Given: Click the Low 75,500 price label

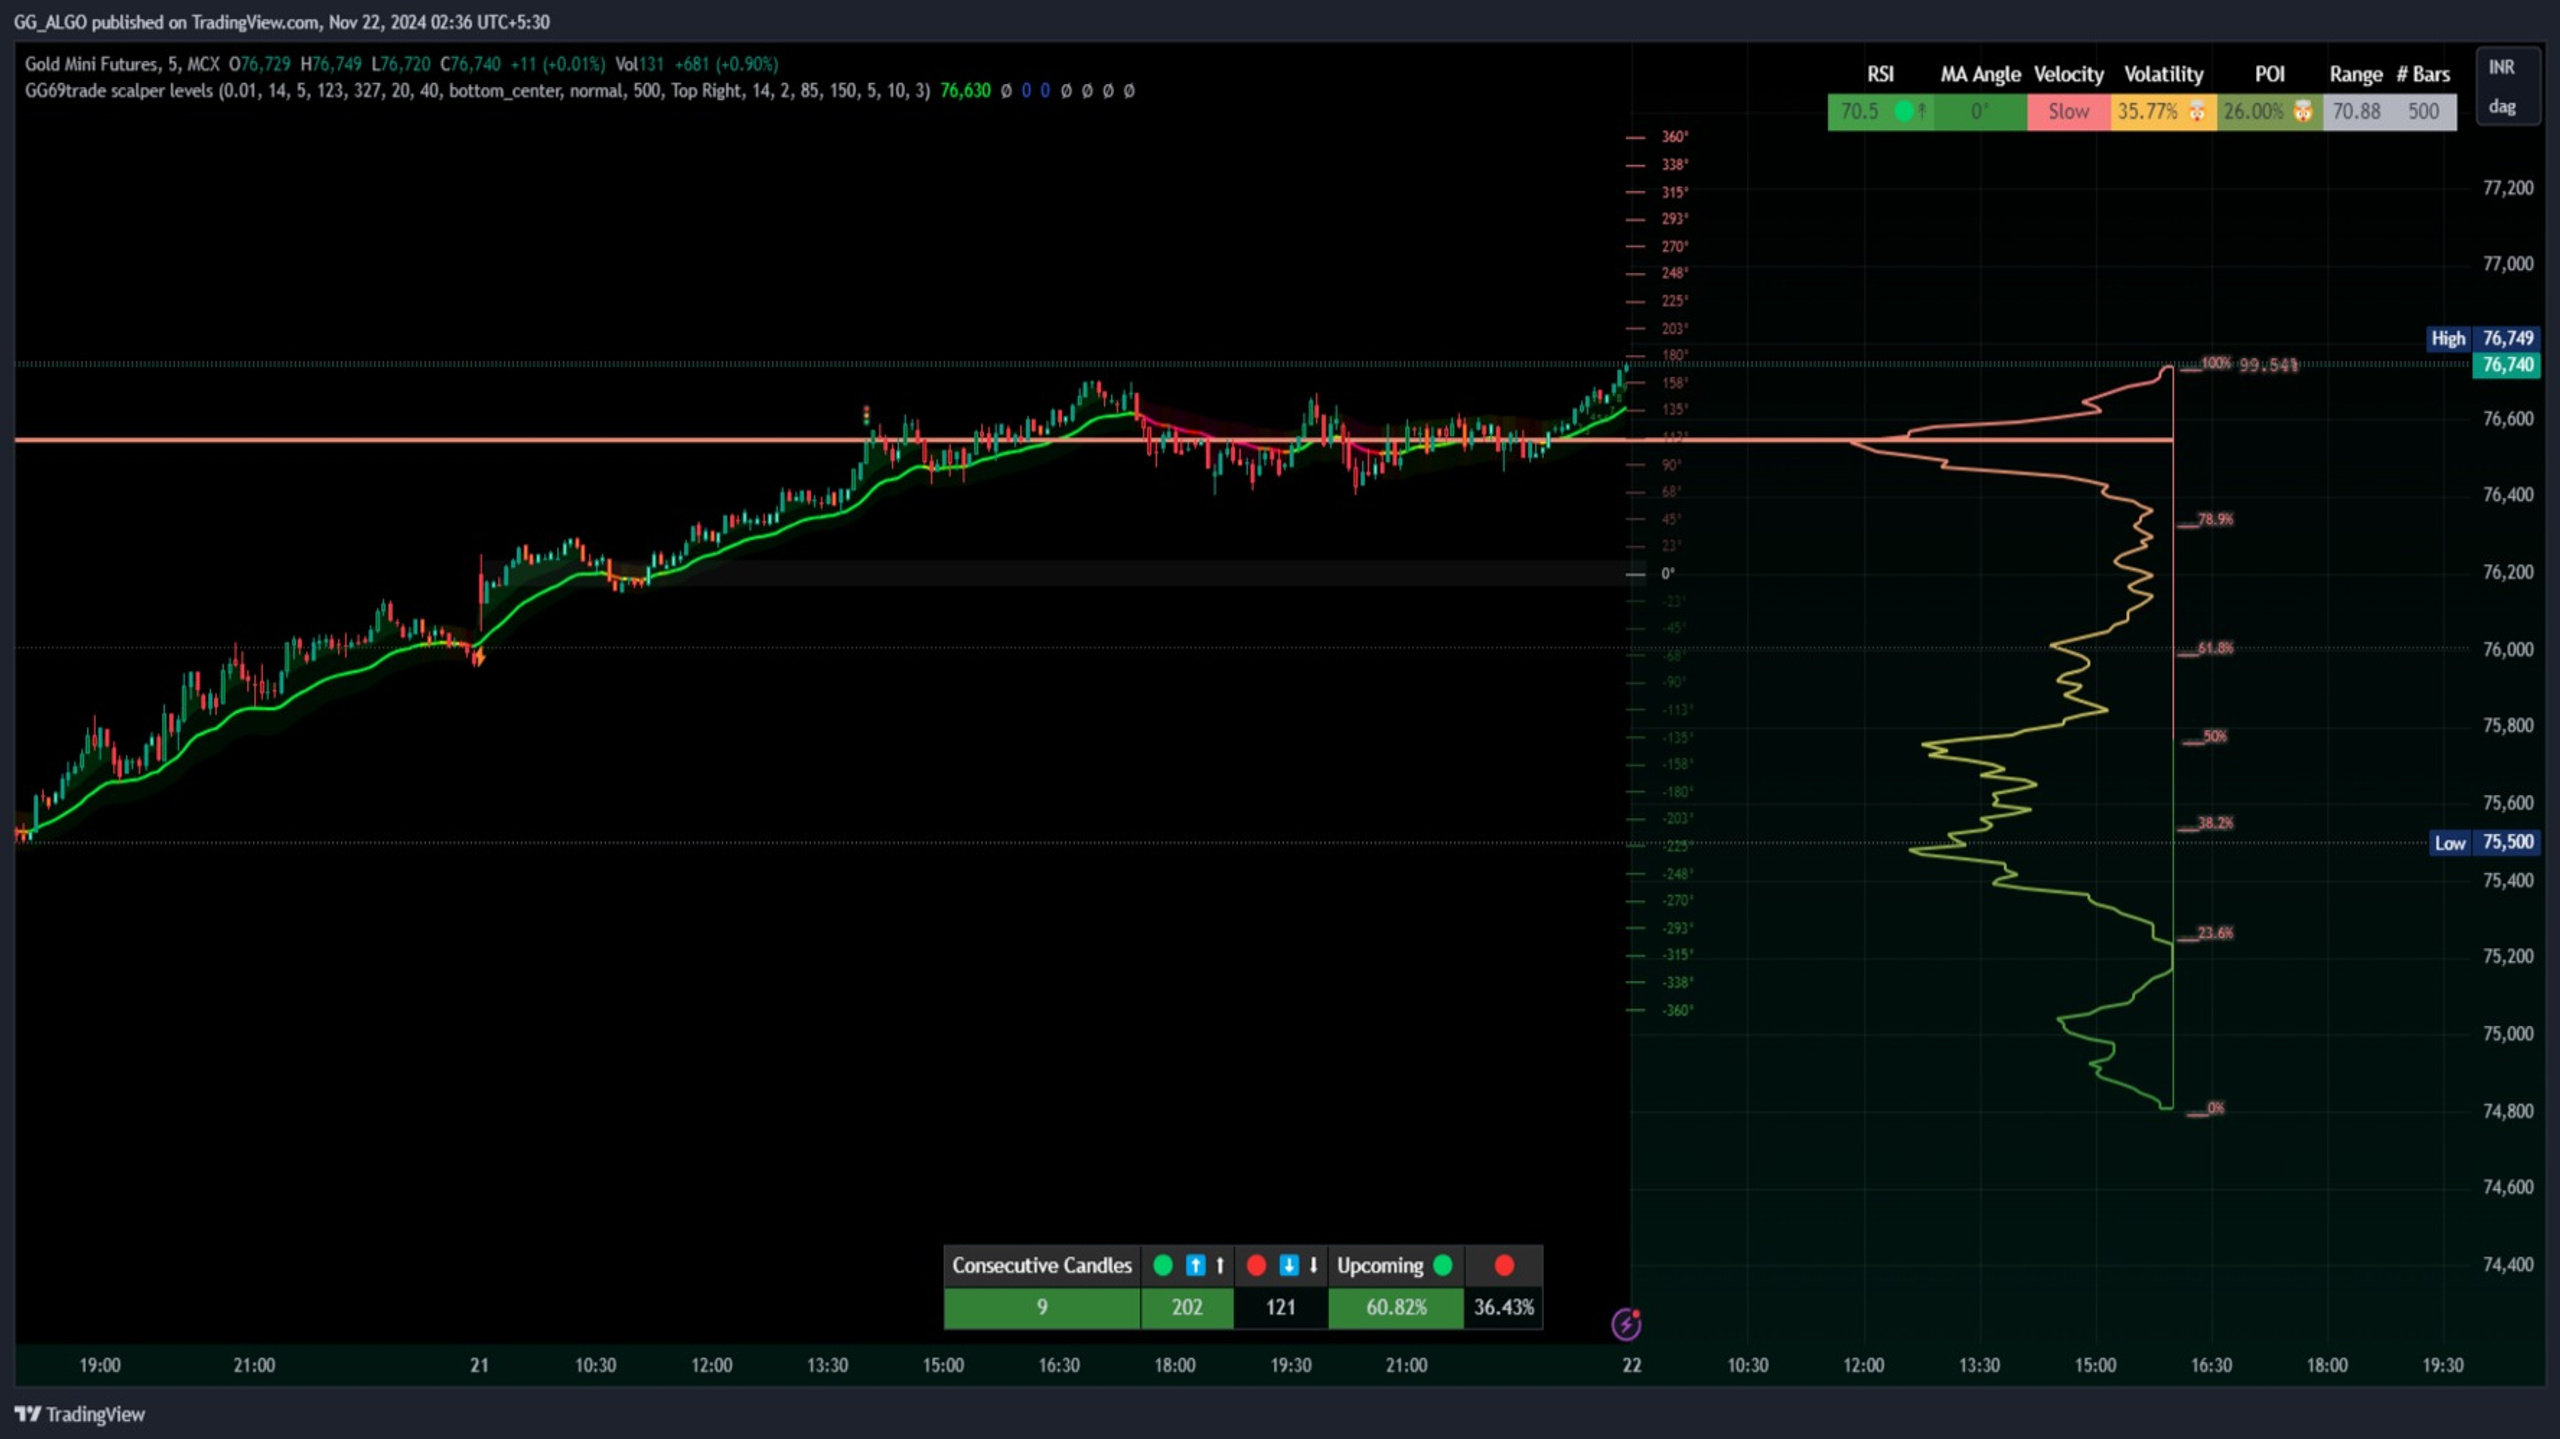Looking at the screenshot, I should pyautogui.click(x=2484, y=842).
